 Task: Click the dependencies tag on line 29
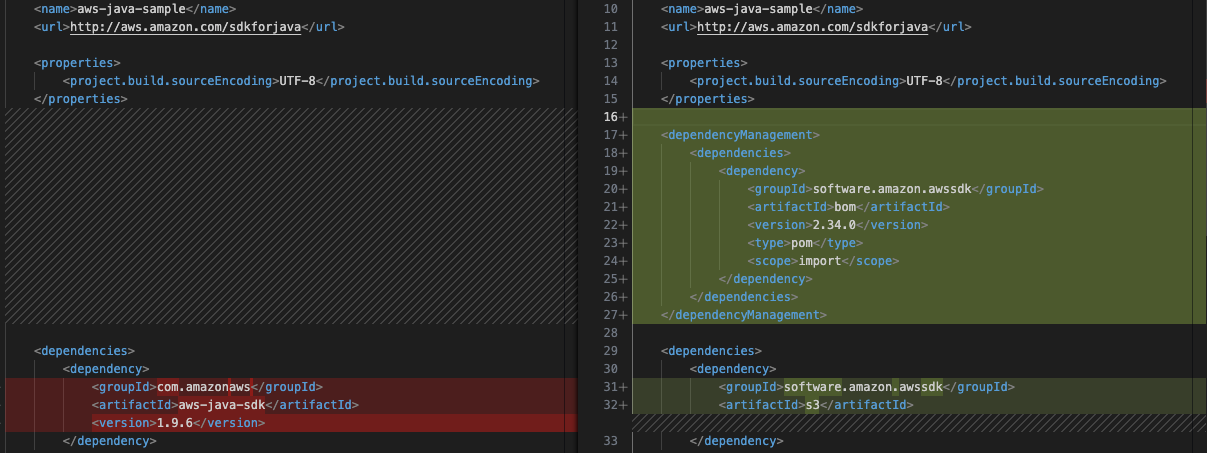(712, 351)
